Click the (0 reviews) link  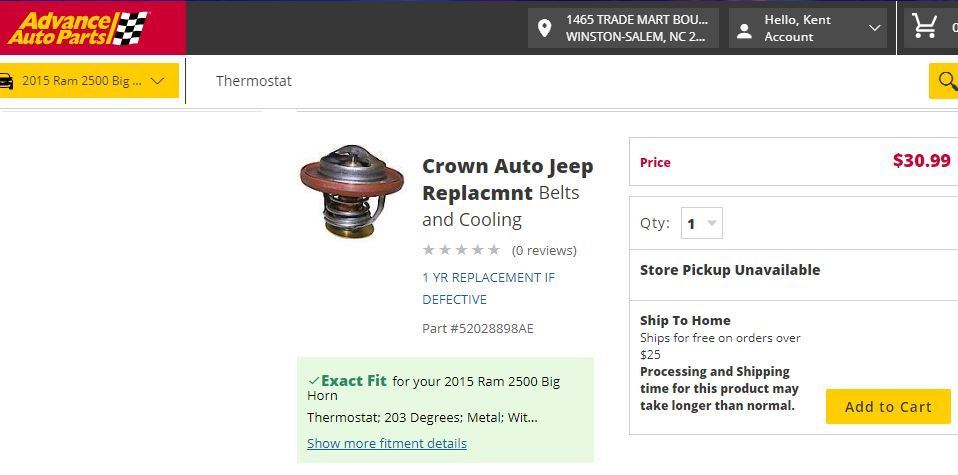(x=544, y=250)
